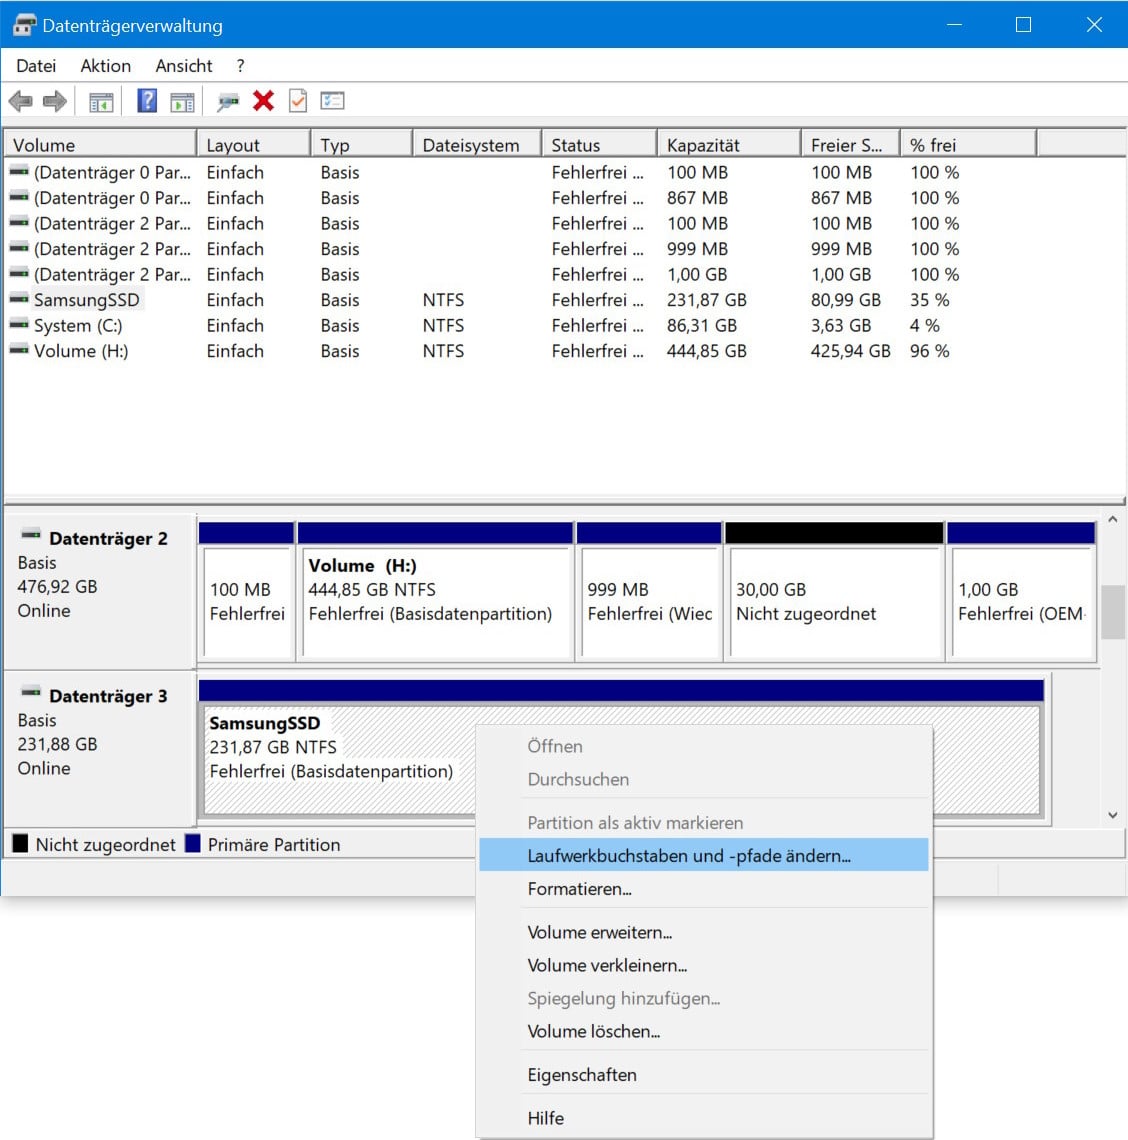Image resolution: width=1128 pixels, height=1140 pixels.
Task: Click the disk pane vertical scrollbar thumb
Action: pyautogui.click(x=1113, y=612)
